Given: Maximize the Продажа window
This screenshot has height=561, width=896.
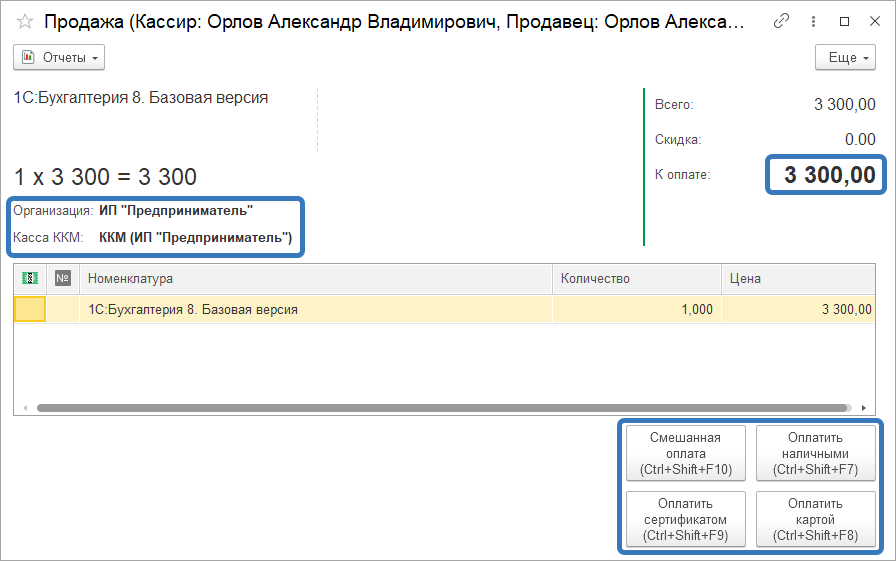Looking at the screenshot, I should (x=844, y=22).
